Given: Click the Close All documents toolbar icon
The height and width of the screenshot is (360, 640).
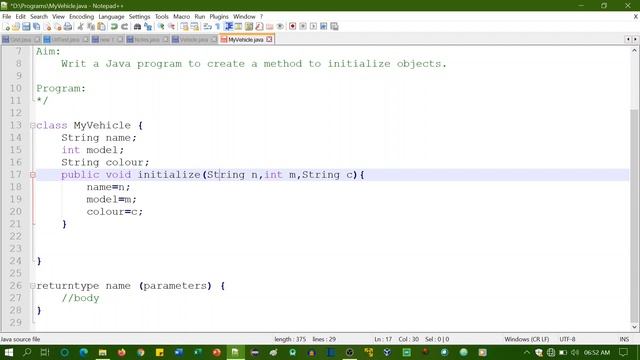Looking at the screenshot, I should coord(58,27).
